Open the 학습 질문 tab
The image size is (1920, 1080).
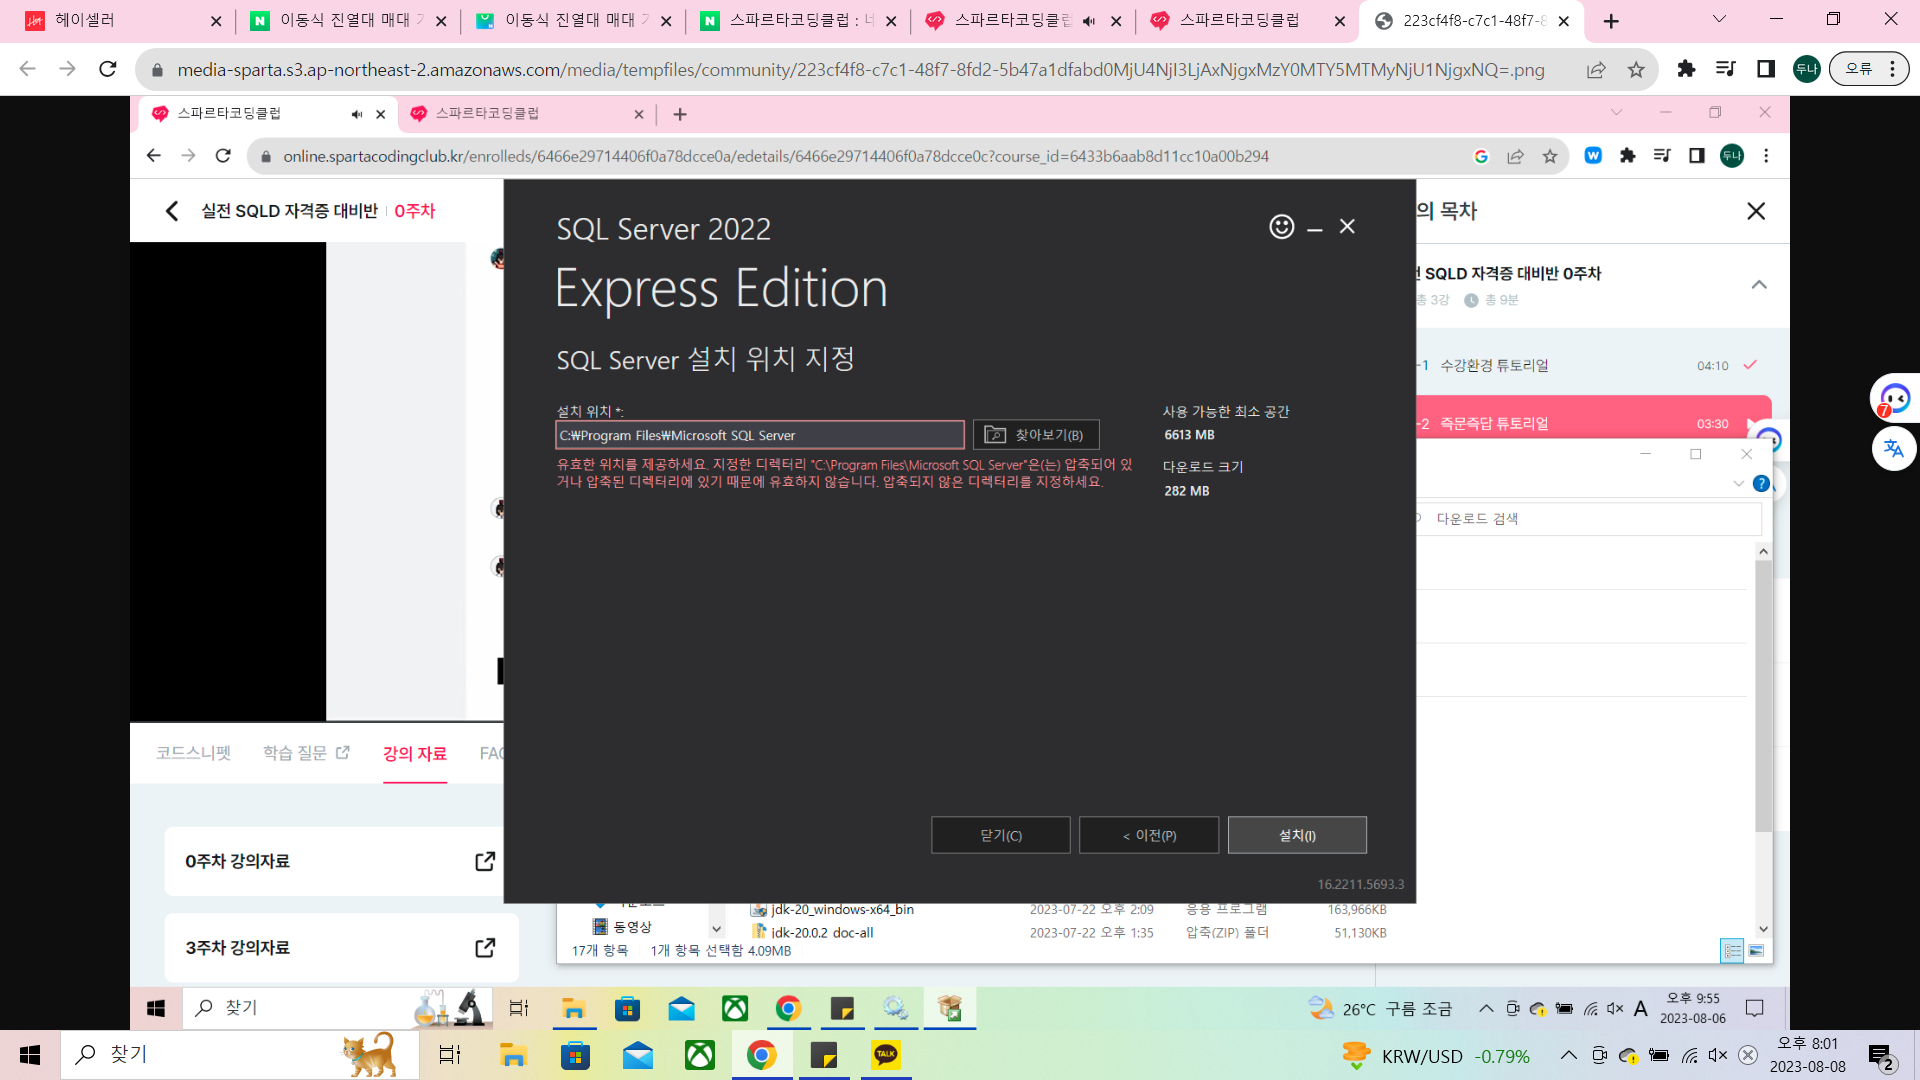coord(306,753)
